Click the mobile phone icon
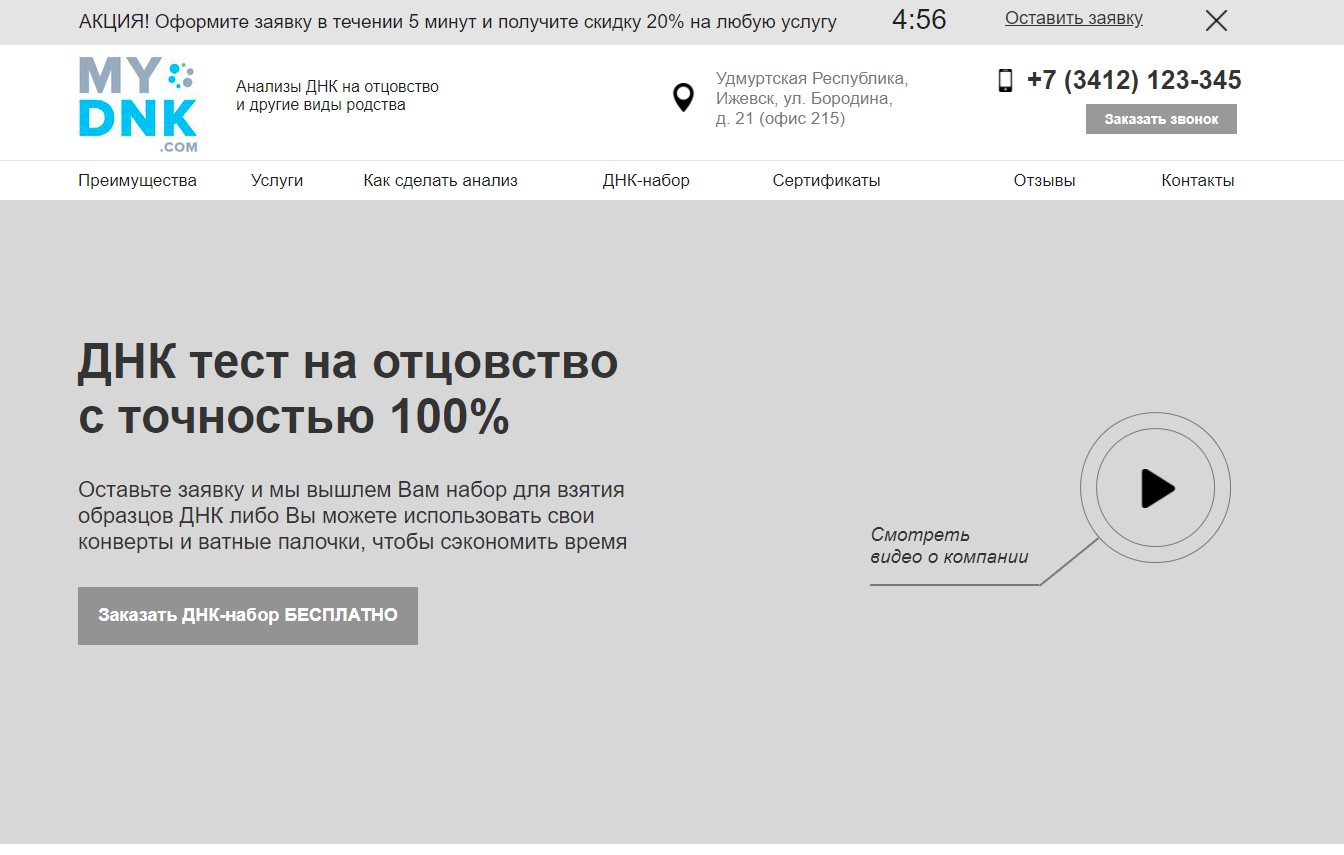Image resolution: width=1344 pixels, height=855 pixels. (1005, 81)
